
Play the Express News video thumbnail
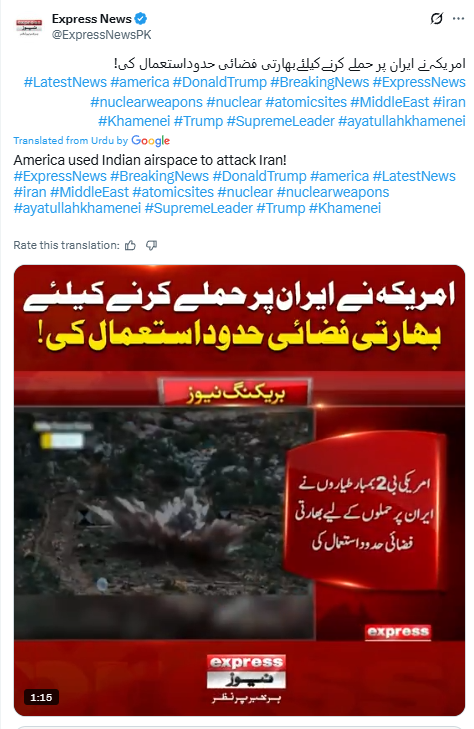239,490
